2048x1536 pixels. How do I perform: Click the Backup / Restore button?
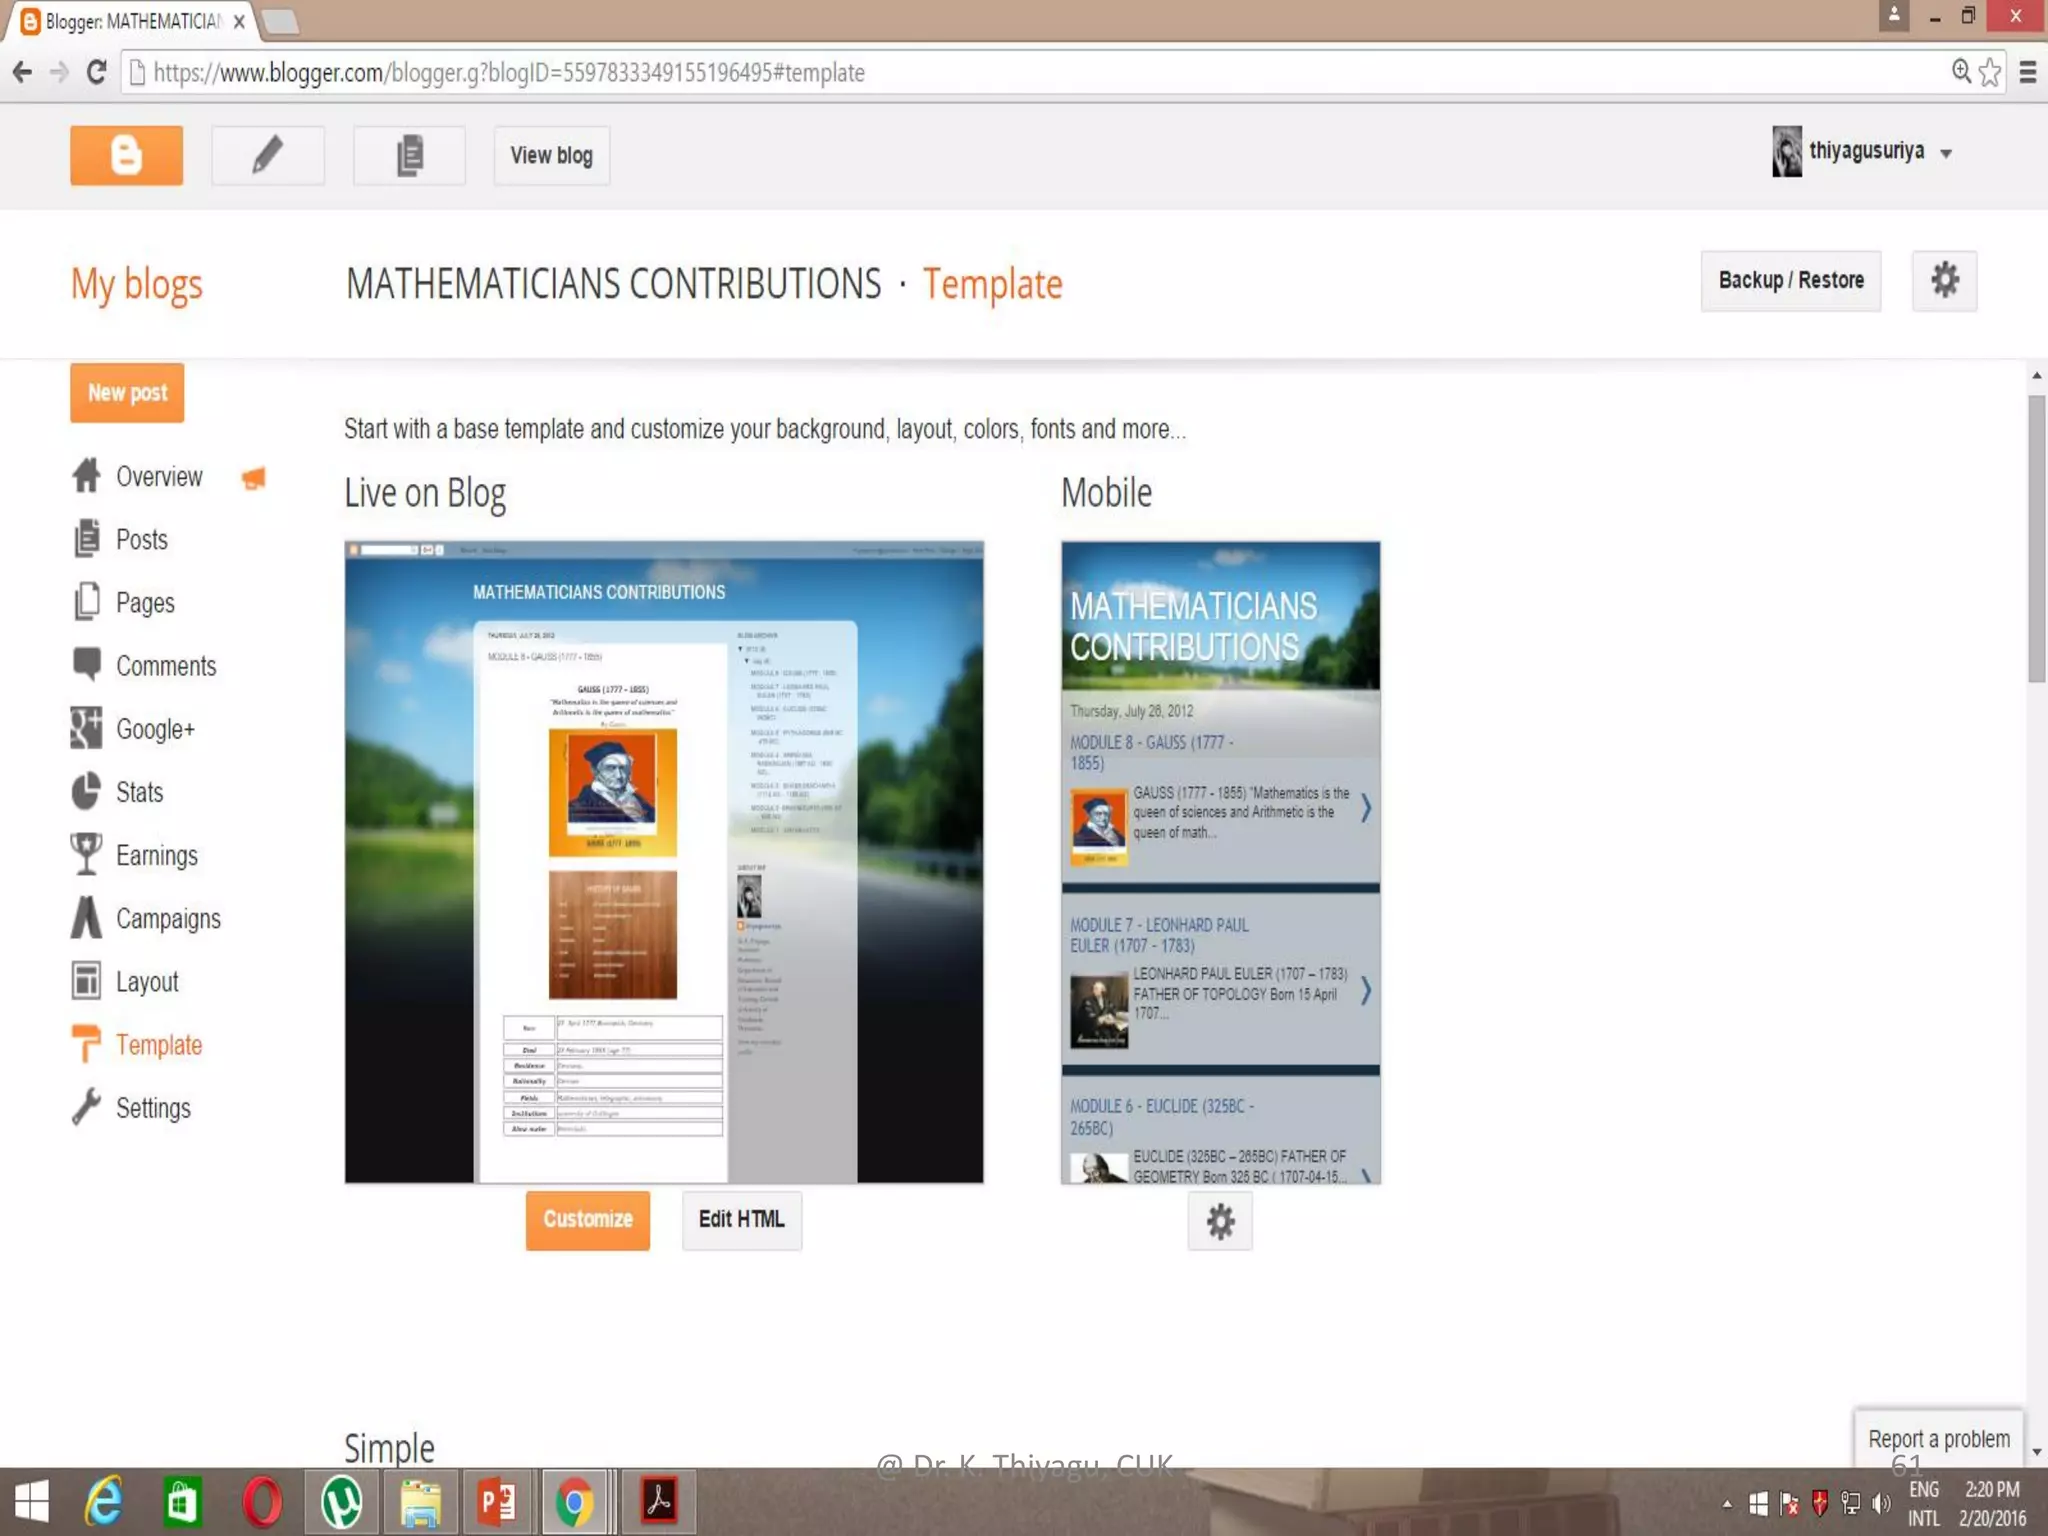(x=1790, y=281)
